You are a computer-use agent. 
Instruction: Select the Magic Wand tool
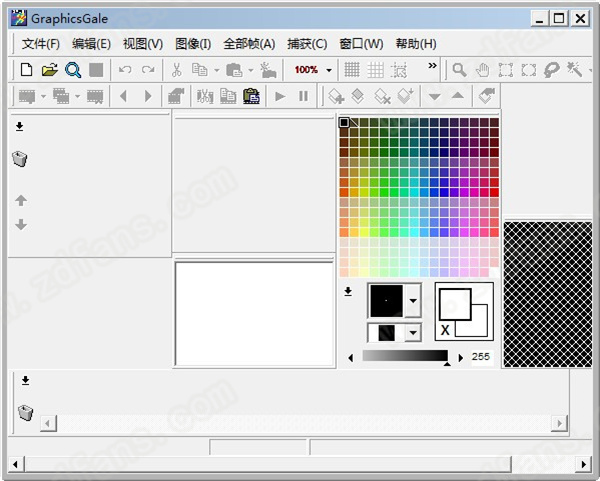574,69
